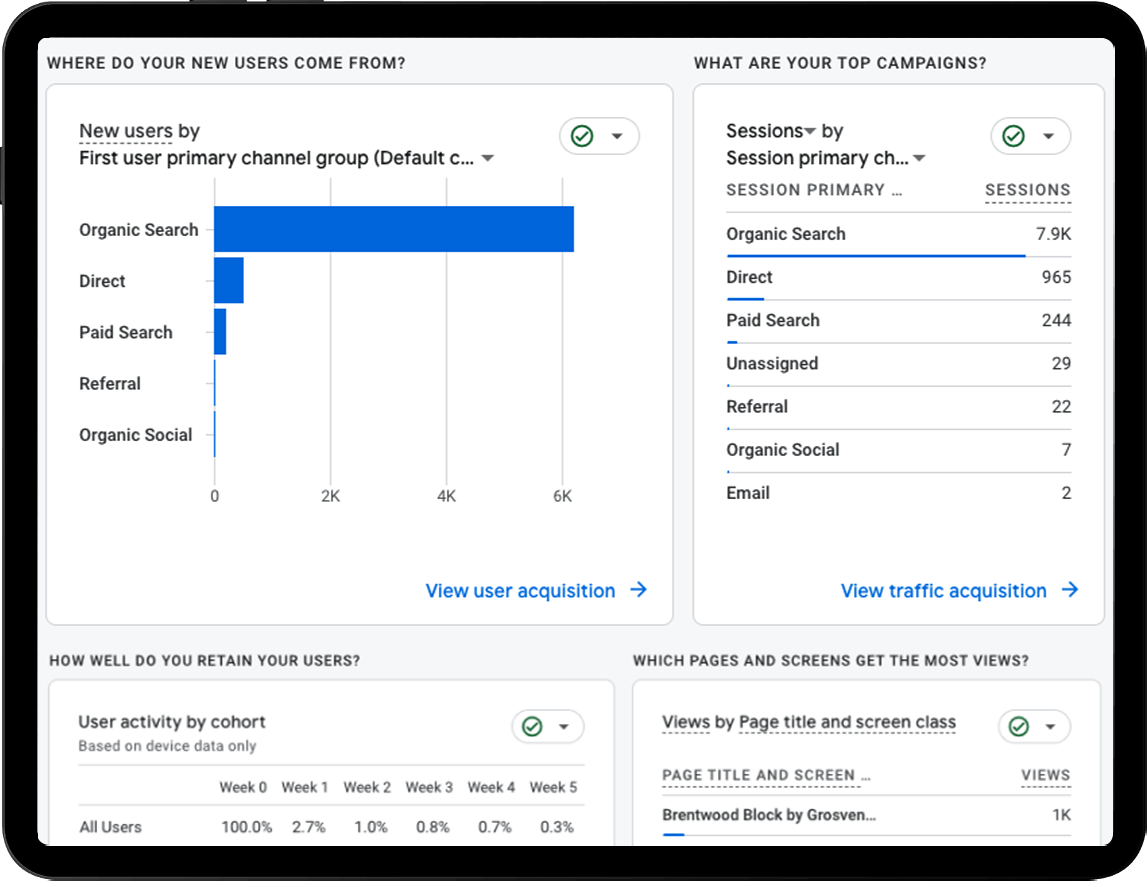Click the data quality checkmark on Views card

coord(1022,727)
